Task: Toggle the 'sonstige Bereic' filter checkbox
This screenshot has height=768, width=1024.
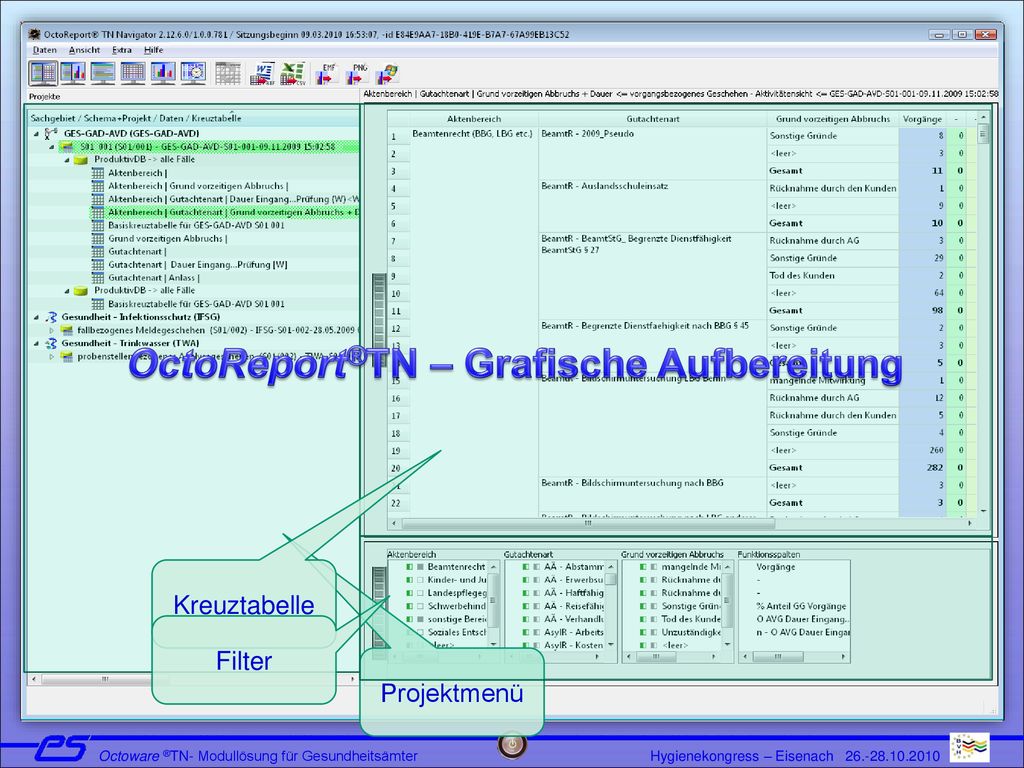Action: pos(421,619)
